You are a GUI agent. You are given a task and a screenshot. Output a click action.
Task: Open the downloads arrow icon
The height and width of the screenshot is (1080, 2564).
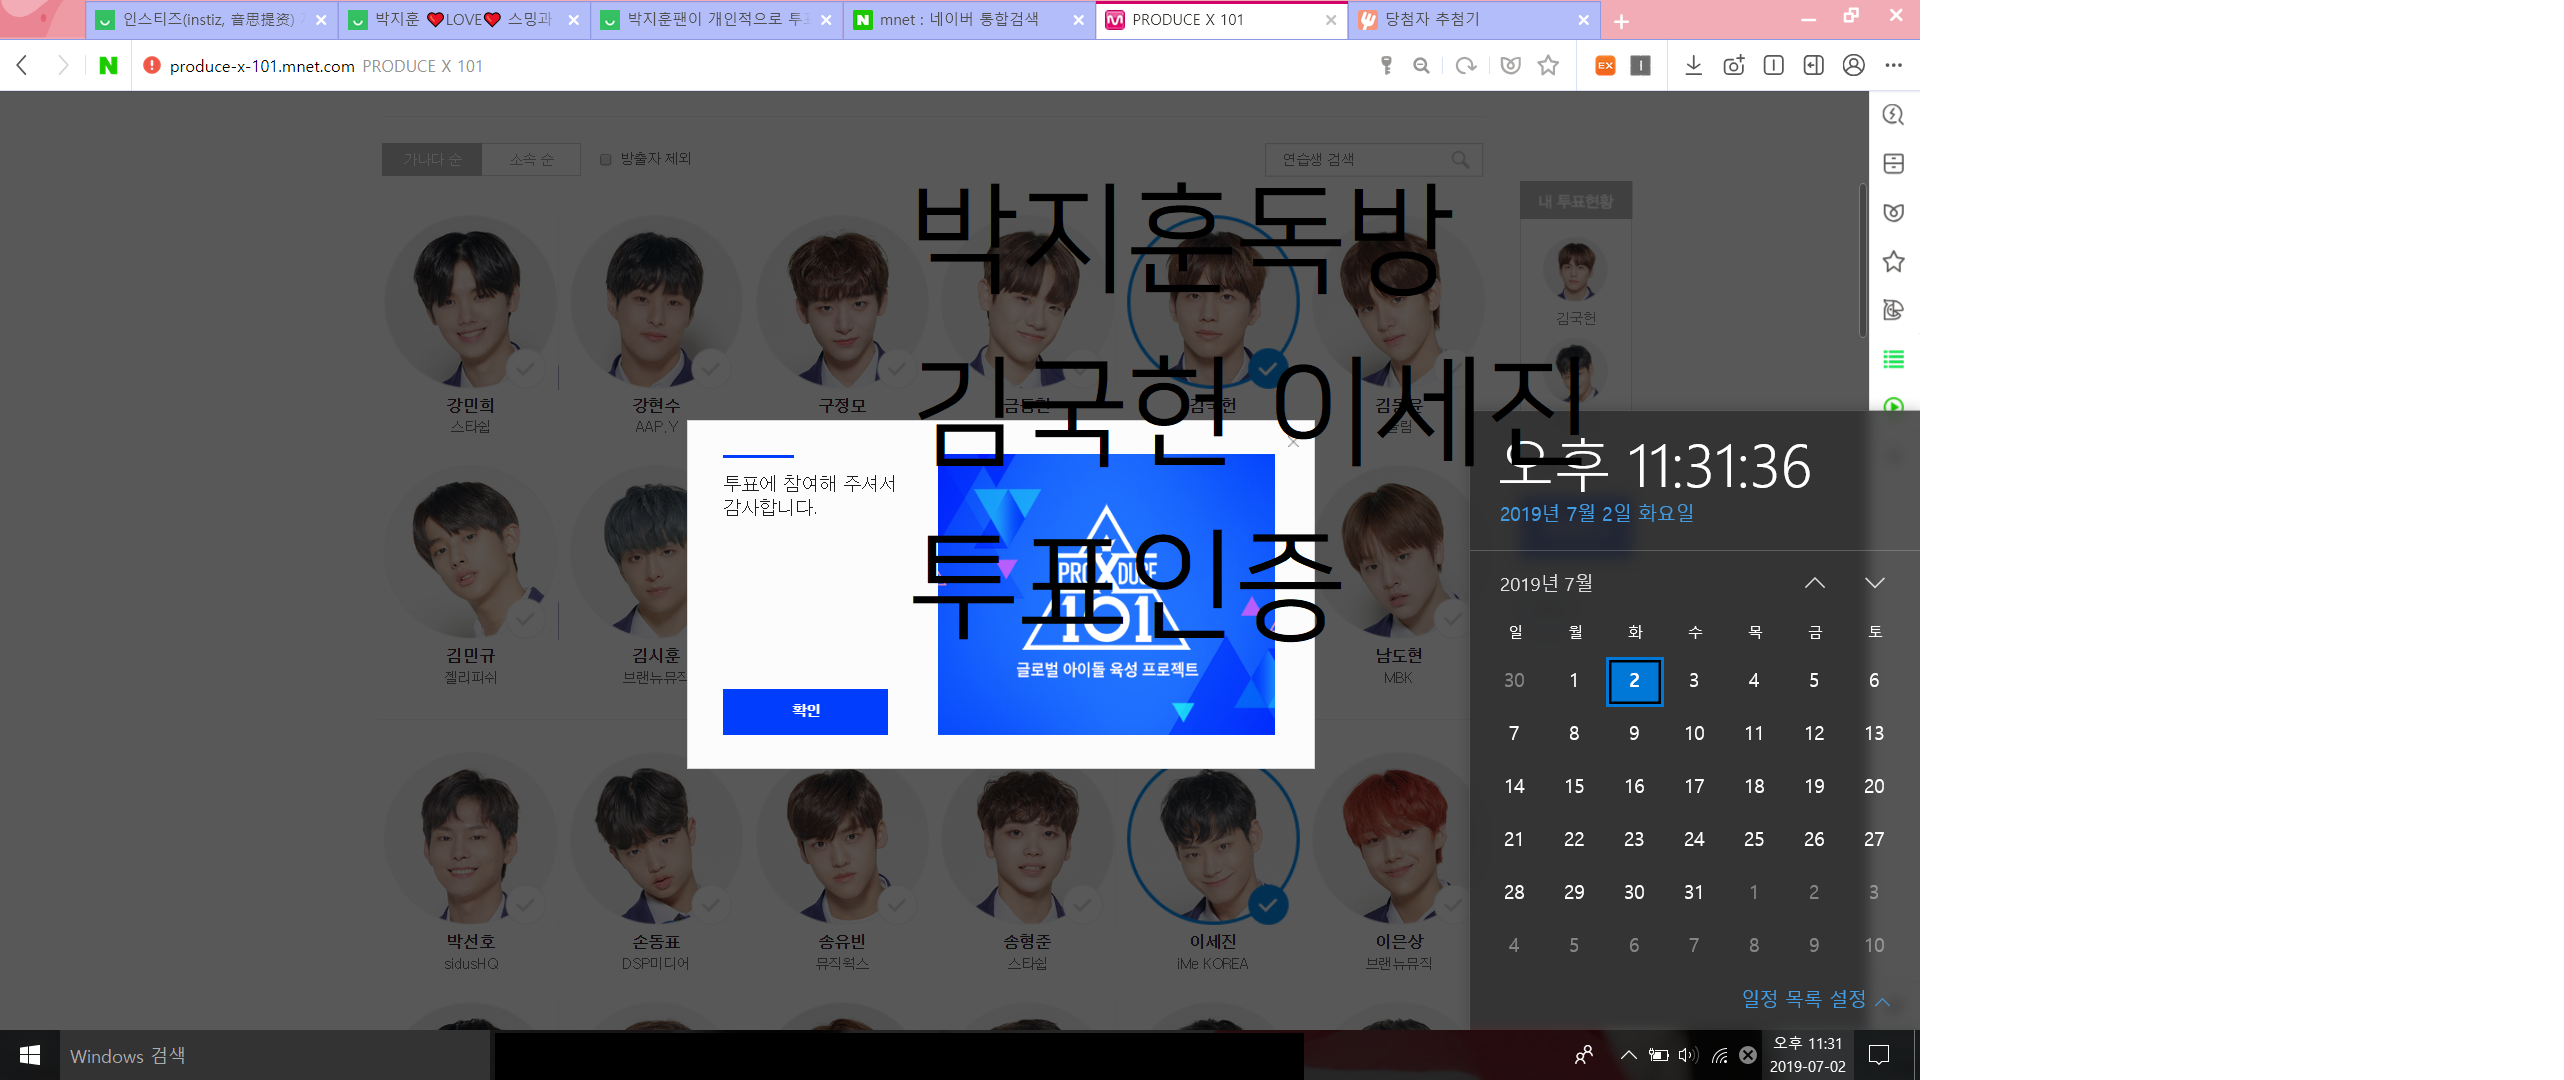point(1693,66)
